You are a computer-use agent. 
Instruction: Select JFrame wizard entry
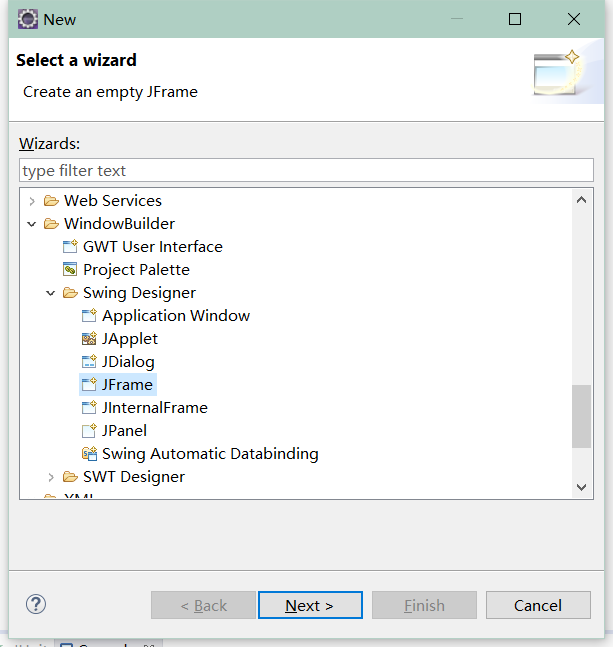pos(127,385)
